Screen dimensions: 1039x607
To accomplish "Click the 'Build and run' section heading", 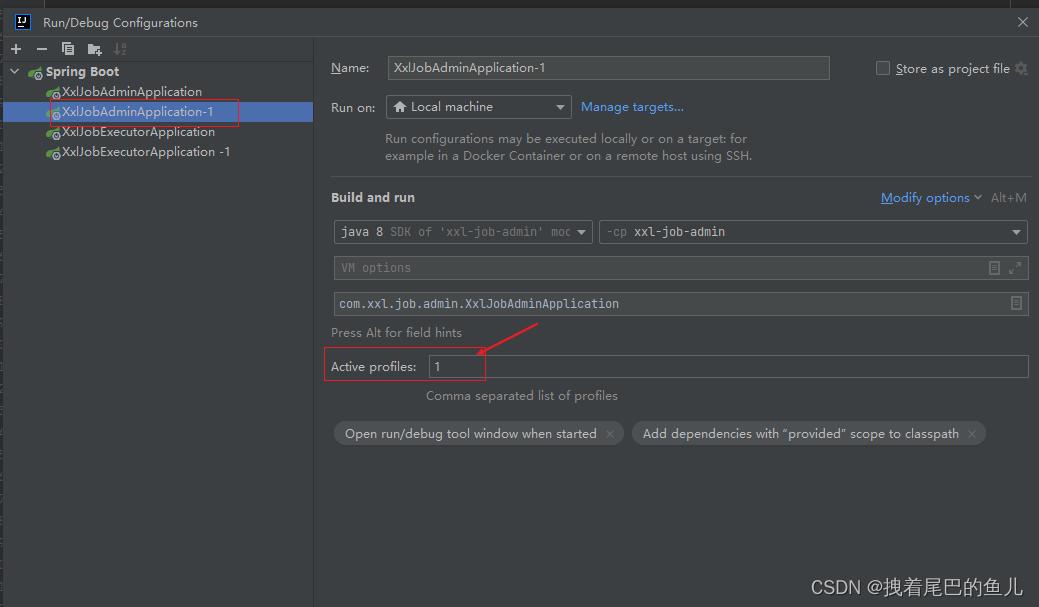I will point(373,197).
